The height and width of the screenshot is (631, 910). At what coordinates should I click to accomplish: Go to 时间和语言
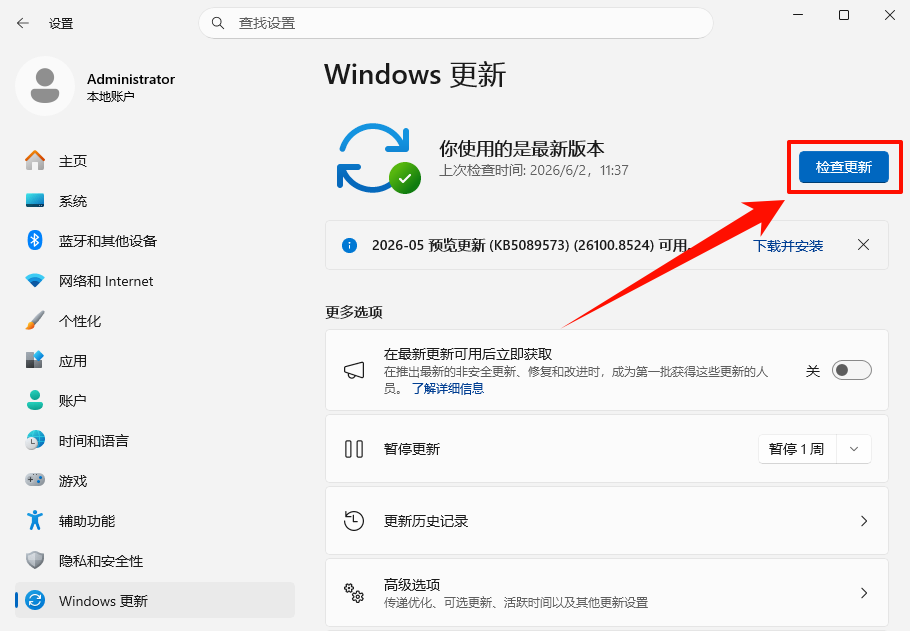(155, 440)
